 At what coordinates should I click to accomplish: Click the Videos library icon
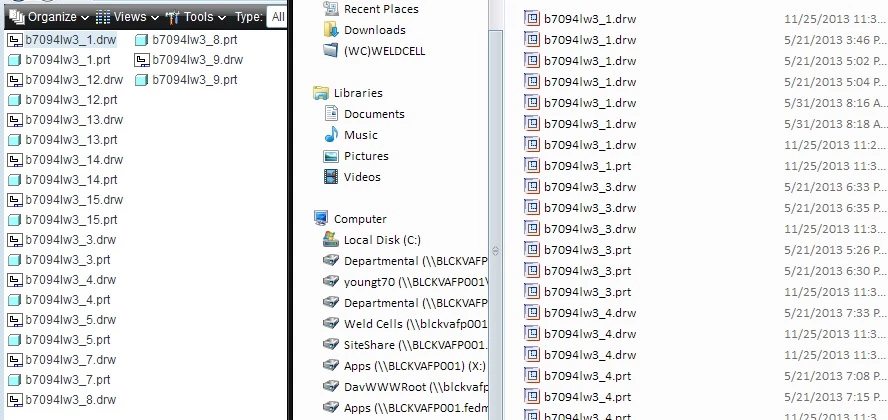click(x=331, y=177)
